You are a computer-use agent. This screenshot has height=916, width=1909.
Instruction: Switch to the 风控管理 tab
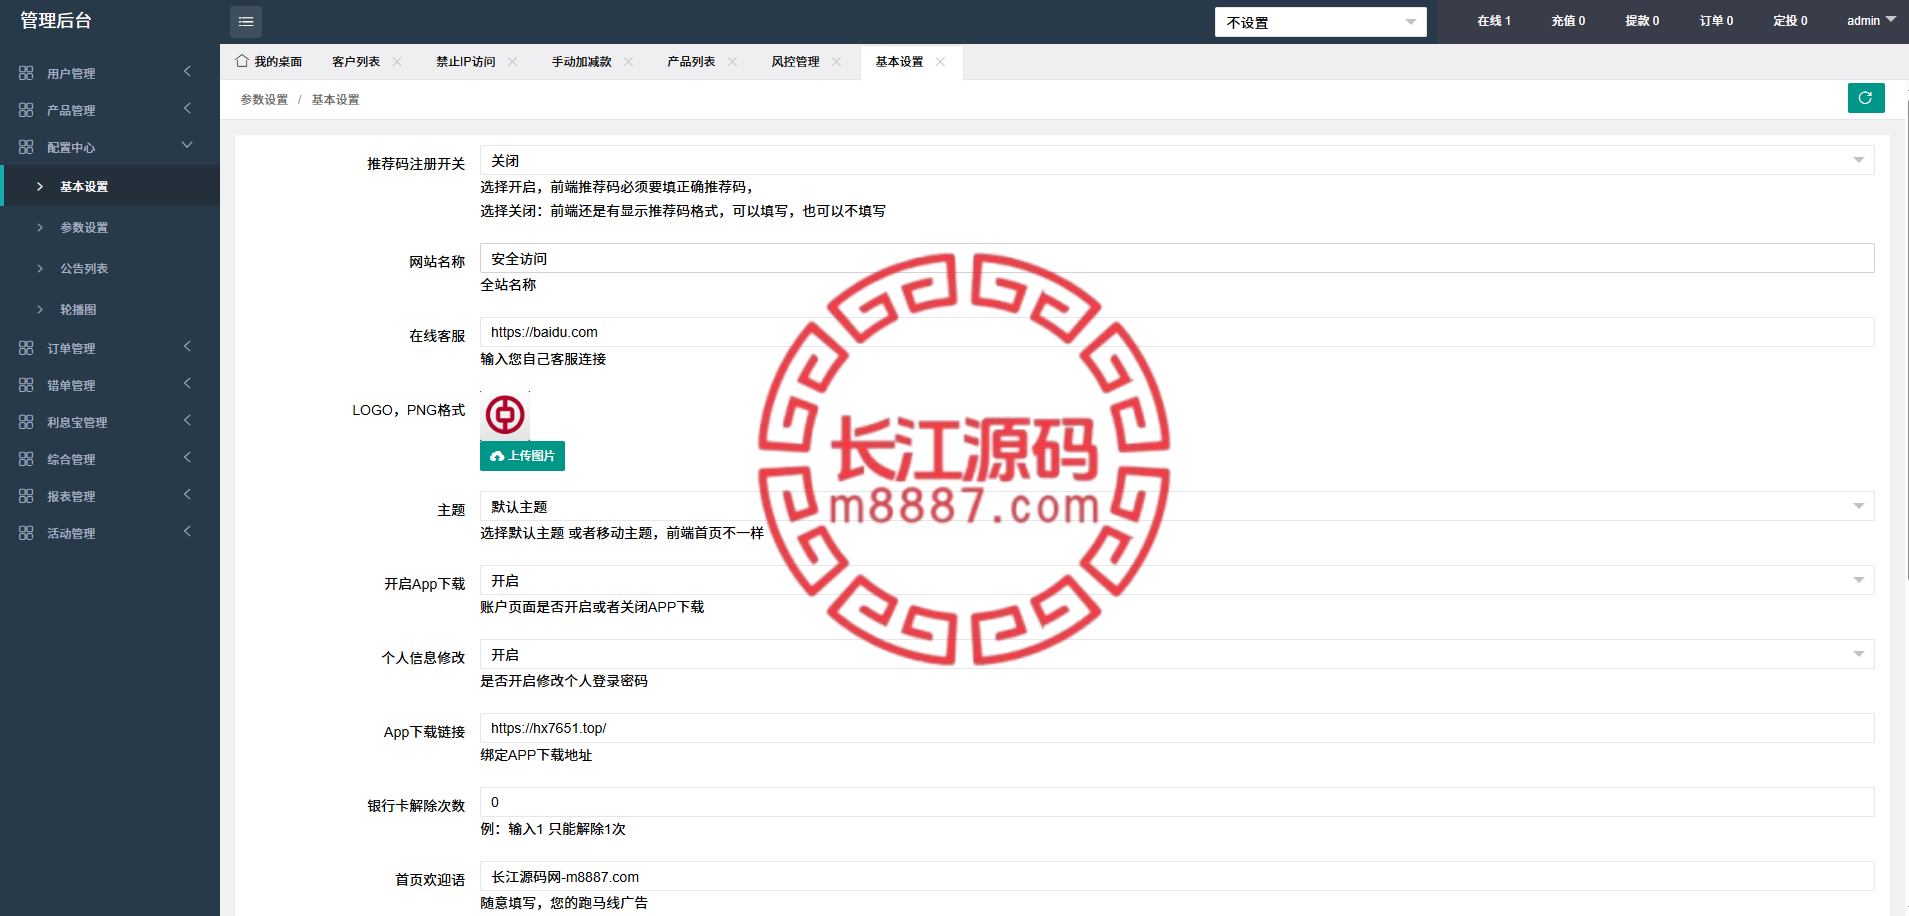click(x=795, y=62)
